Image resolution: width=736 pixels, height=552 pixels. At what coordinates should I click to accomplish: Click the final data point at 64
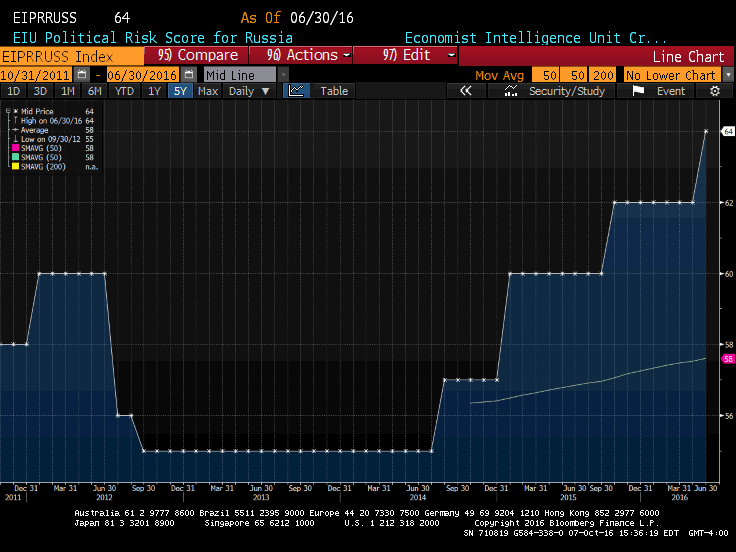pos(706,131)
